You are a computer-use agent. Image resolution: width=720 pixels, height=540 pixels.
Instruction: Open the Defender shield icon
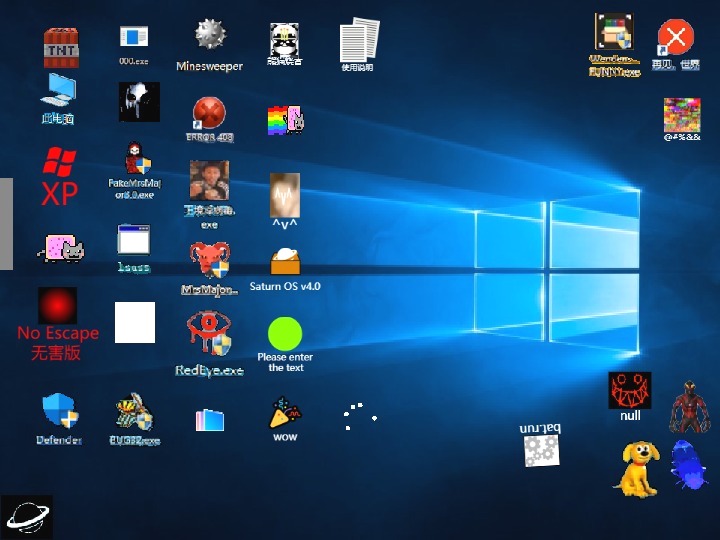click(x=59, y=412)
